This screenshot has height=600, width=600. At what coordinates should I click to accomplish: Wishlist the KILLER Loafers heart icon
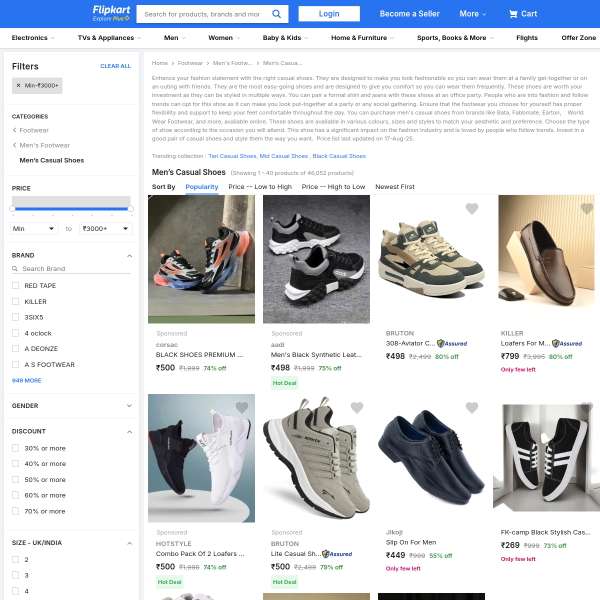click(587, 209)
